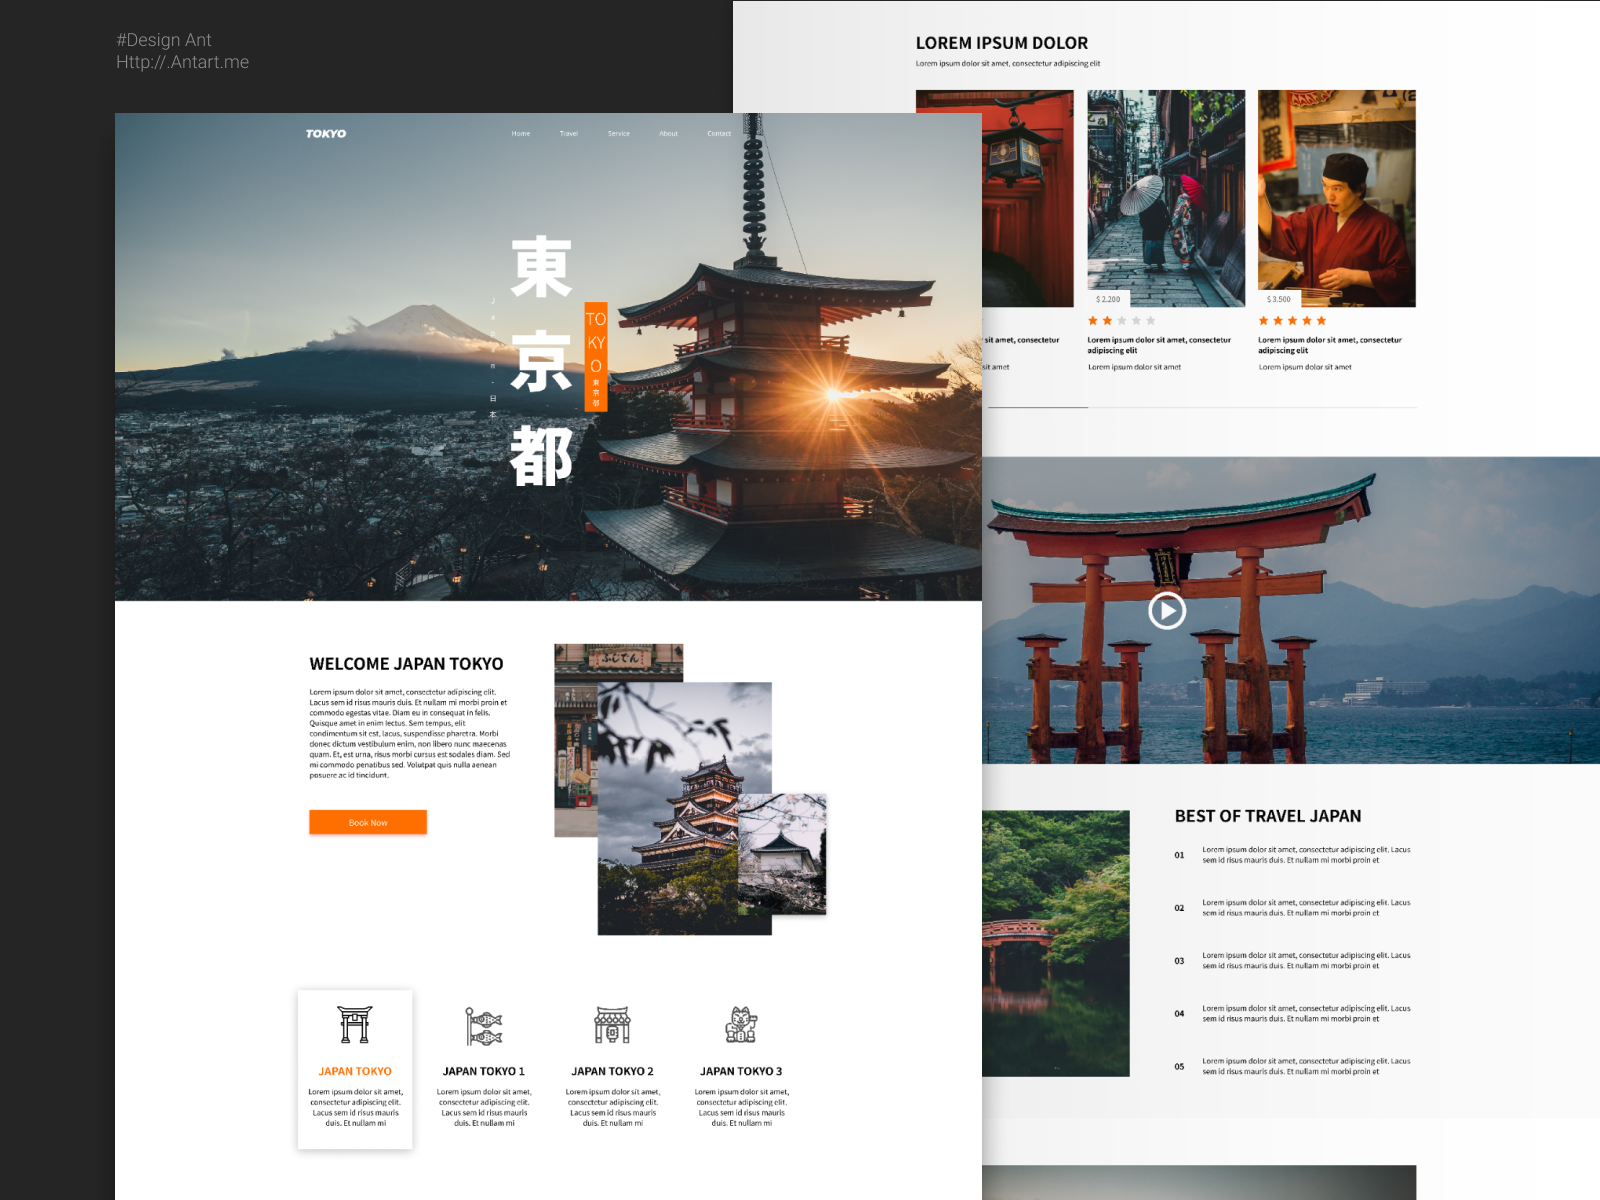Image resolution: width=1600 pixels, height=1200 pixels.
Task: Click the first orange star on $2.200 card
Action: pyautogui.click(x=1093, y=320)
